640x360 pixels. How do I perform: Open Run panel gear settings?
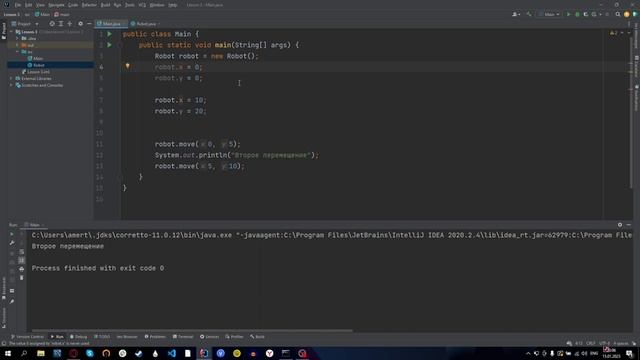coord(620,225)
